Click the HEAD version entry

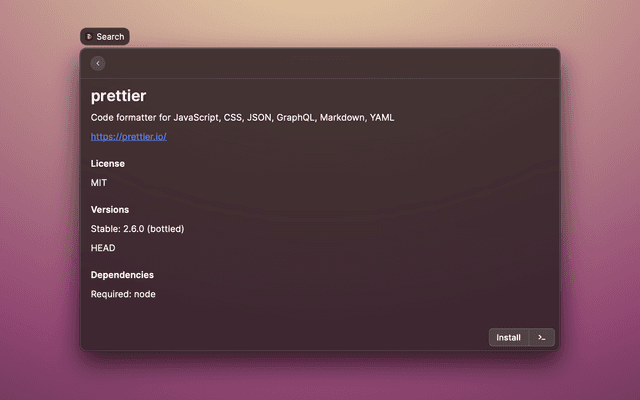click(x=103, y=248)
